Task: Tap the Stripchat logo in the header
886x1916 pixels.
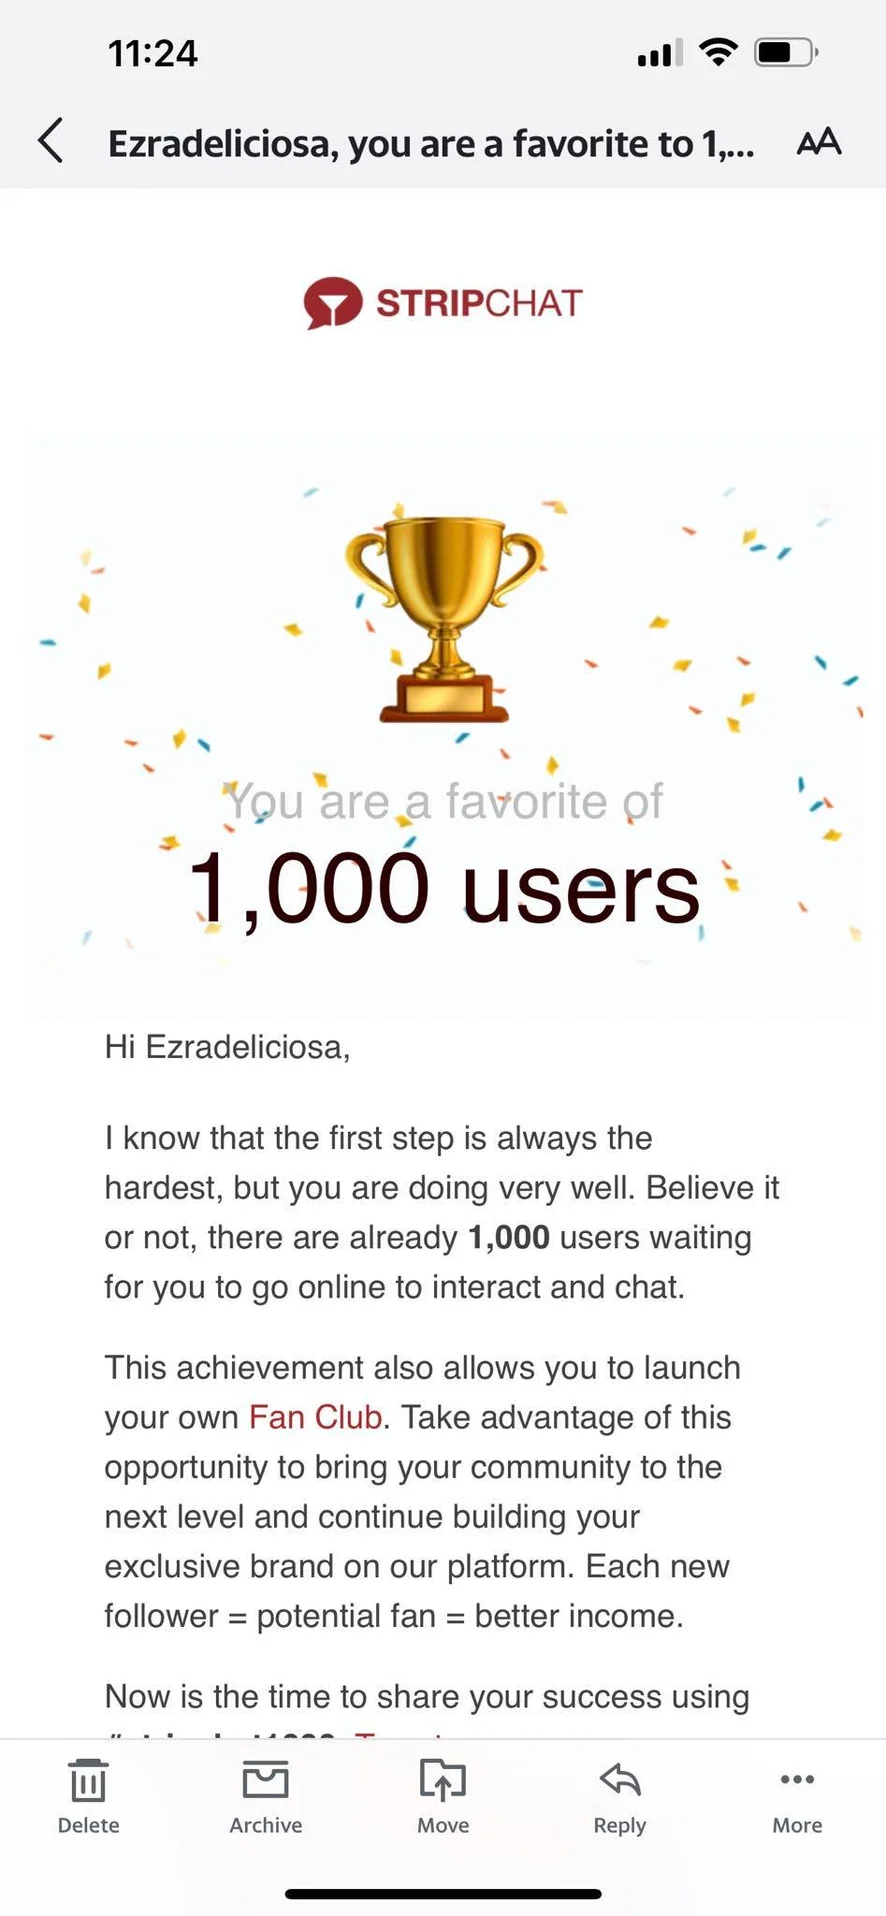Action: click(x=443, y=303)
